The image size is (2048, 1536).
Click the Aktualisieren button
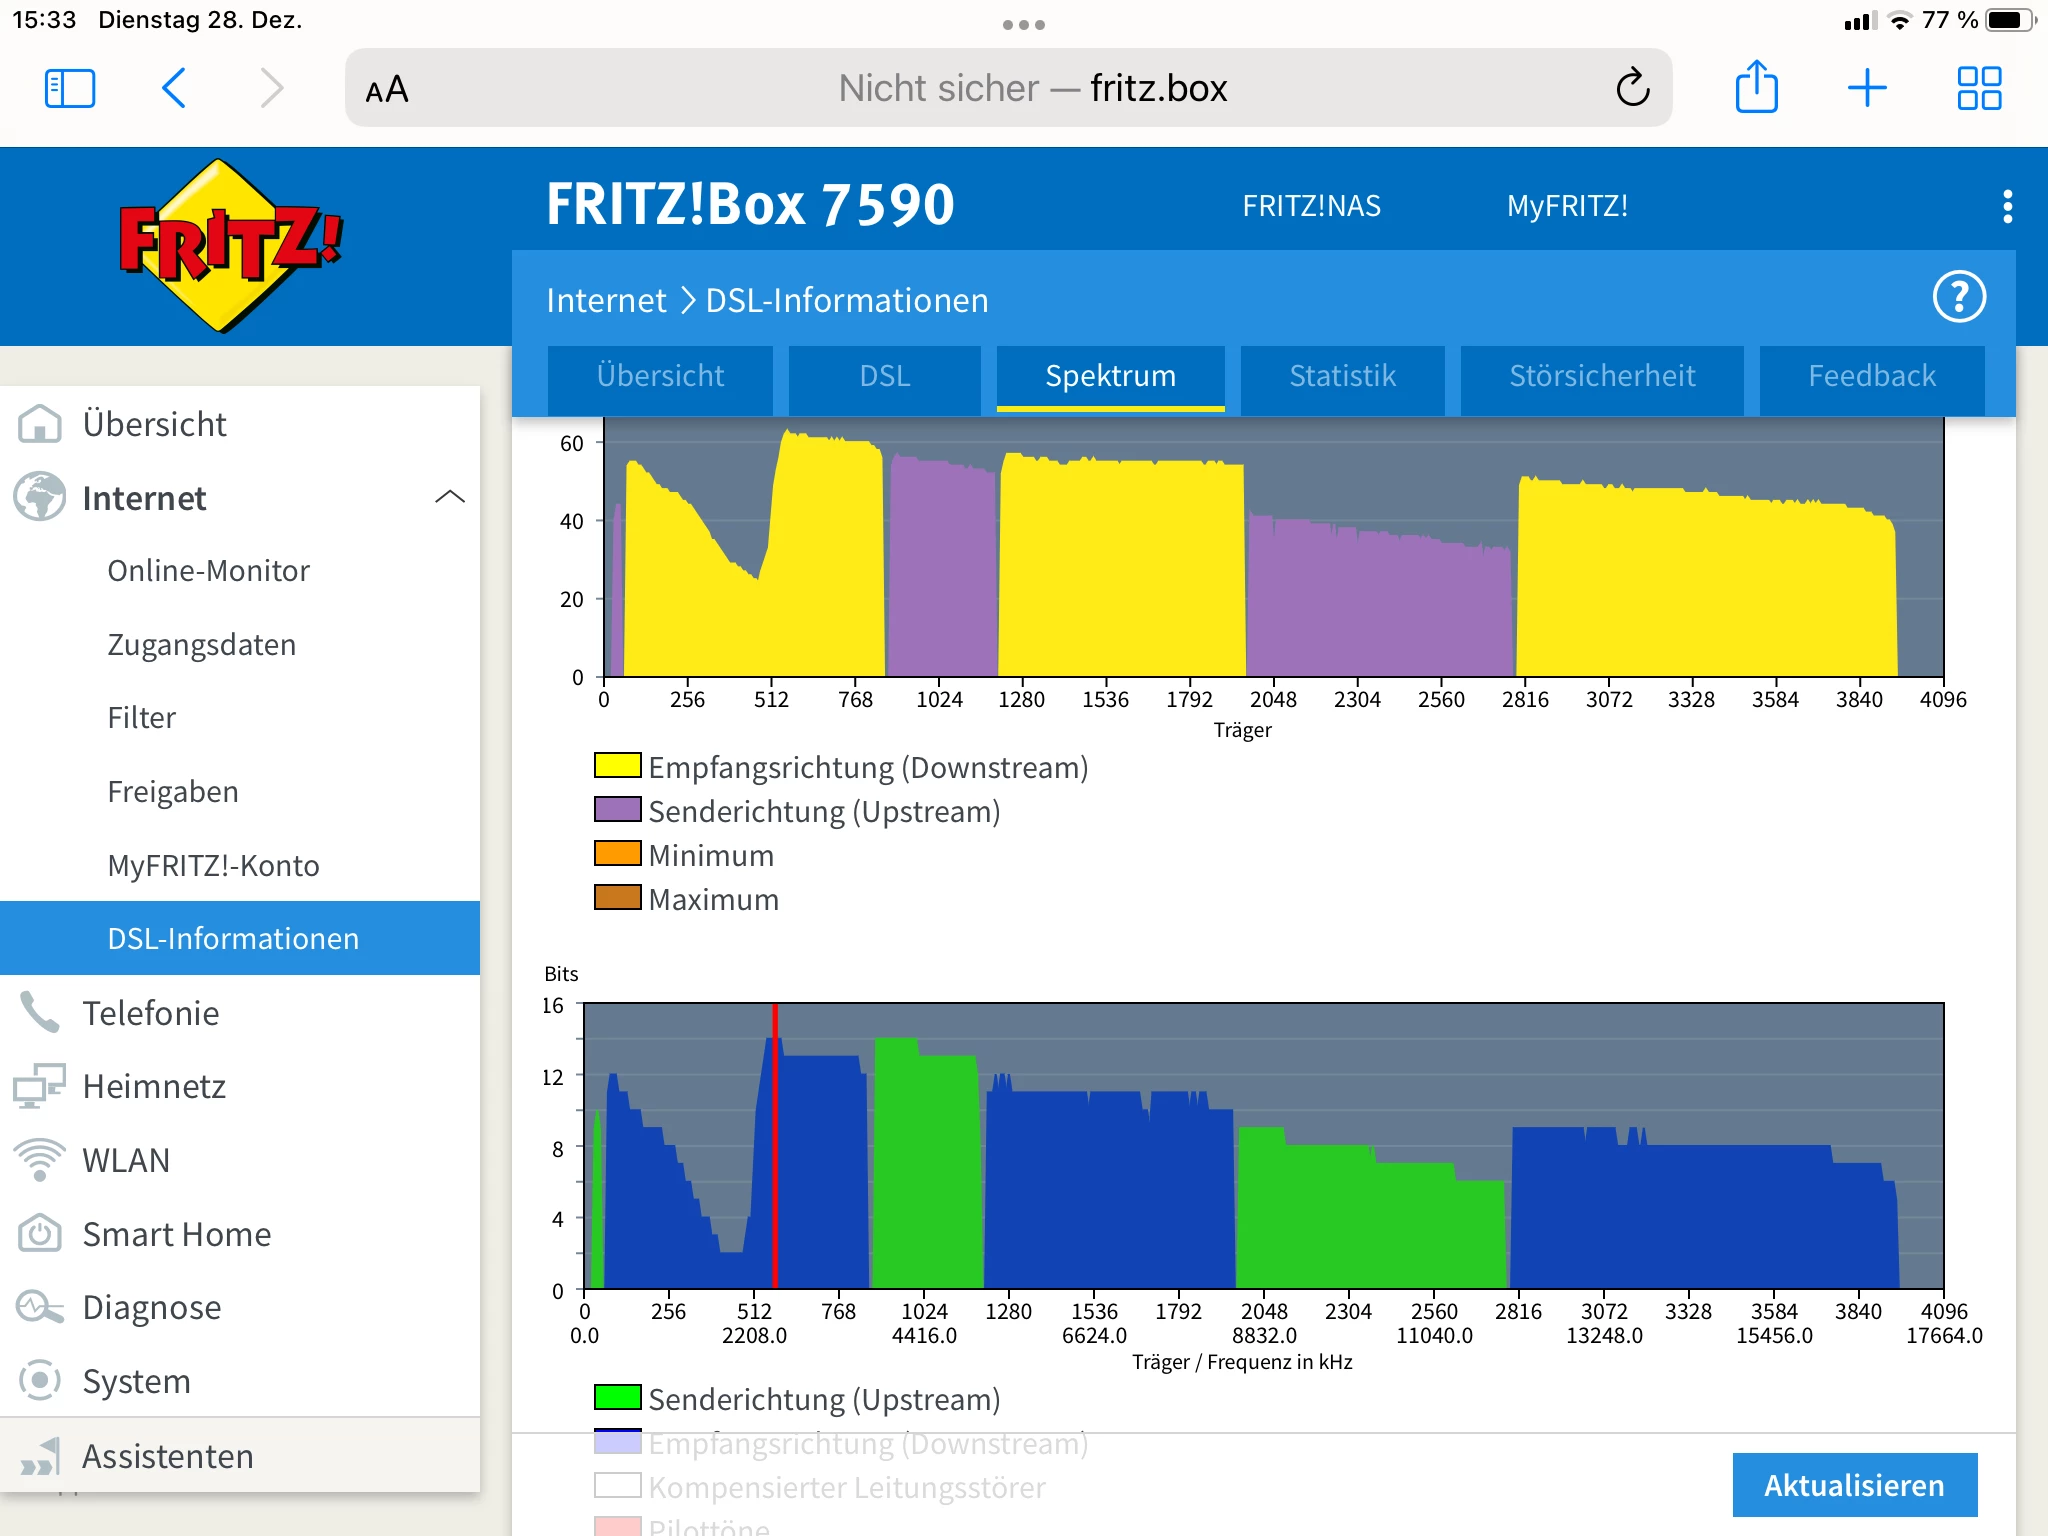[1854, 1485]
